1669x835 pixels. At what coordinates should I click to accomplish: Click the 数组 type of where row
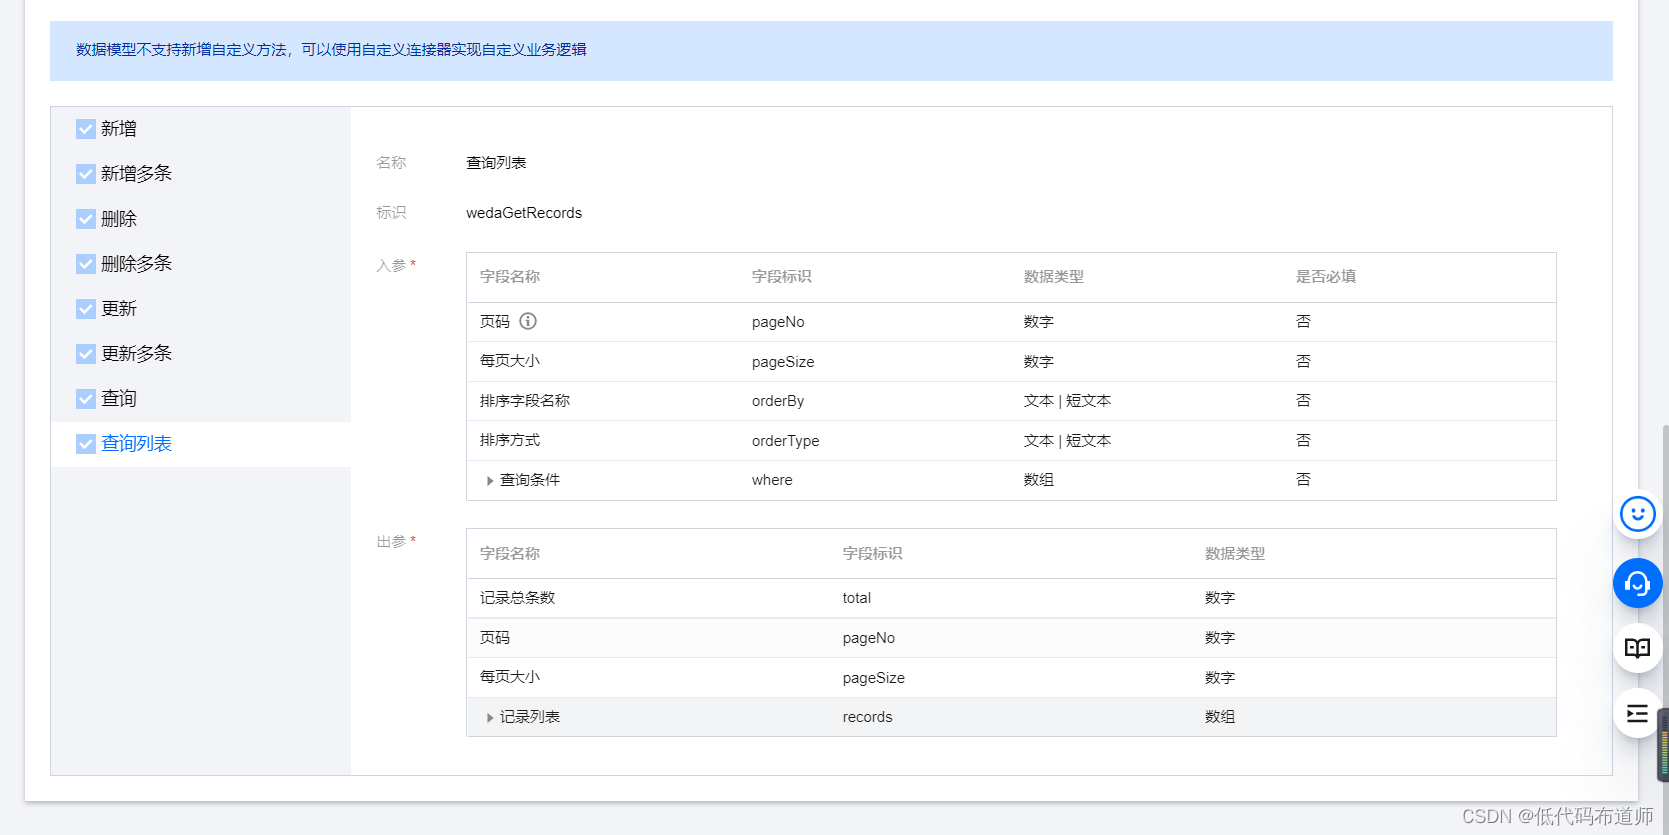click(1039, 480)
